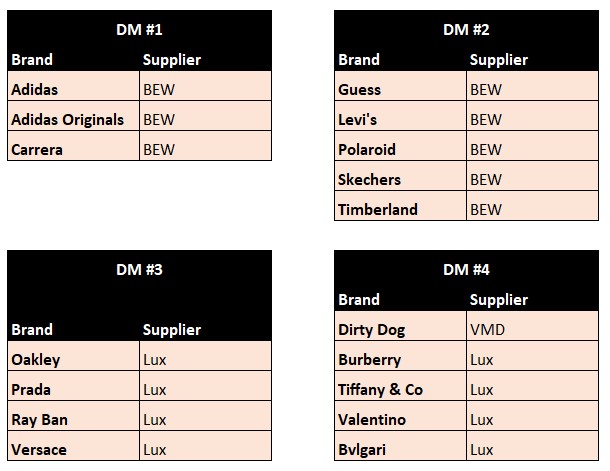
Task: Click the Adidas Originals cell
Action: point(73,119)
